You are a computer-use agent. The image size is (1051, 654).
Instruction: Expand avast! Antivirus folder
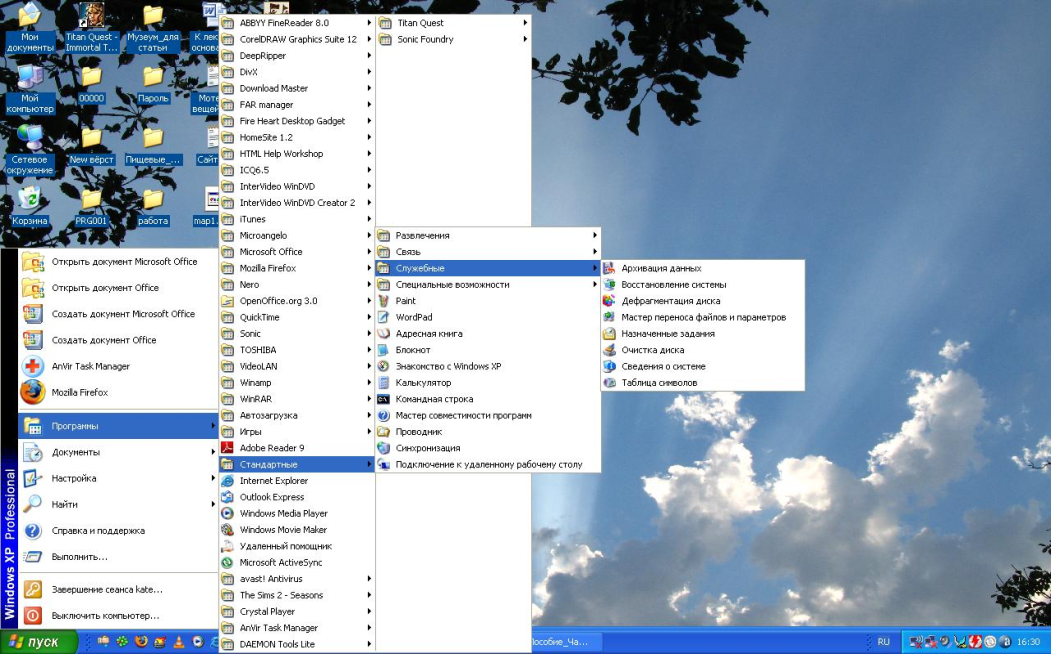[297, 579]
